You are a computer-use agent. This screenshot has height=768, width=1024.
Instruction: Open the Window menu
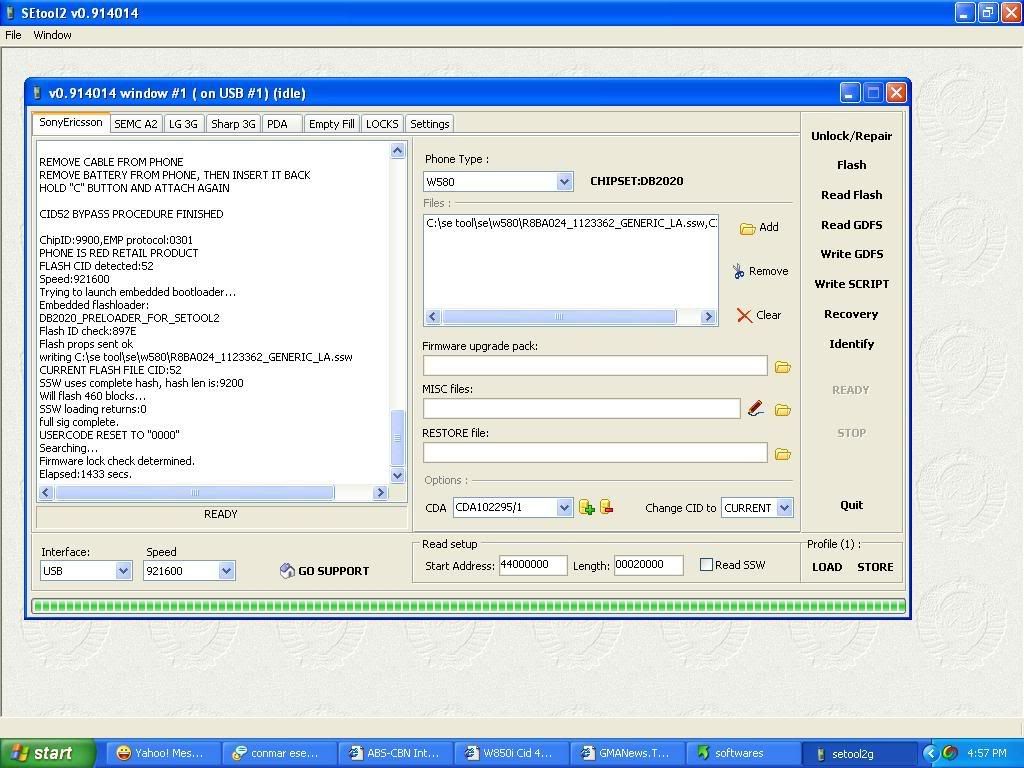pyautogui.click(x=52, y=35)
